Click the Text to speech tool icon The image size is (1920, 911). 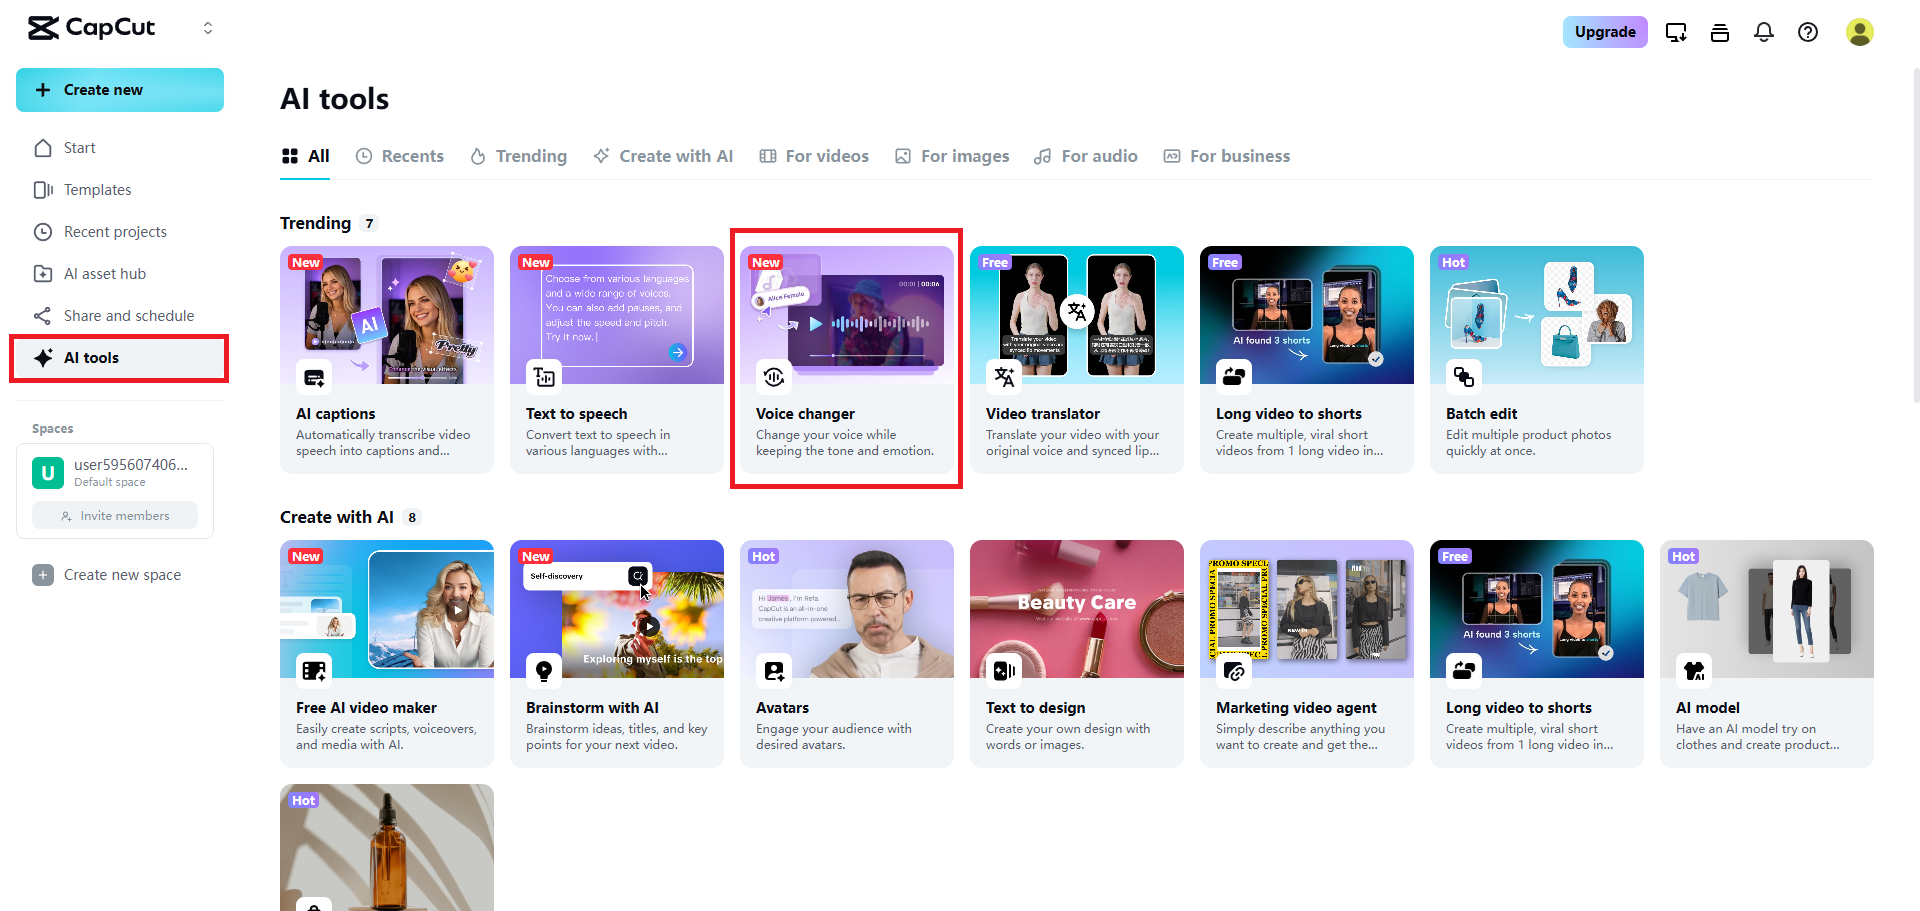(544, 377)
